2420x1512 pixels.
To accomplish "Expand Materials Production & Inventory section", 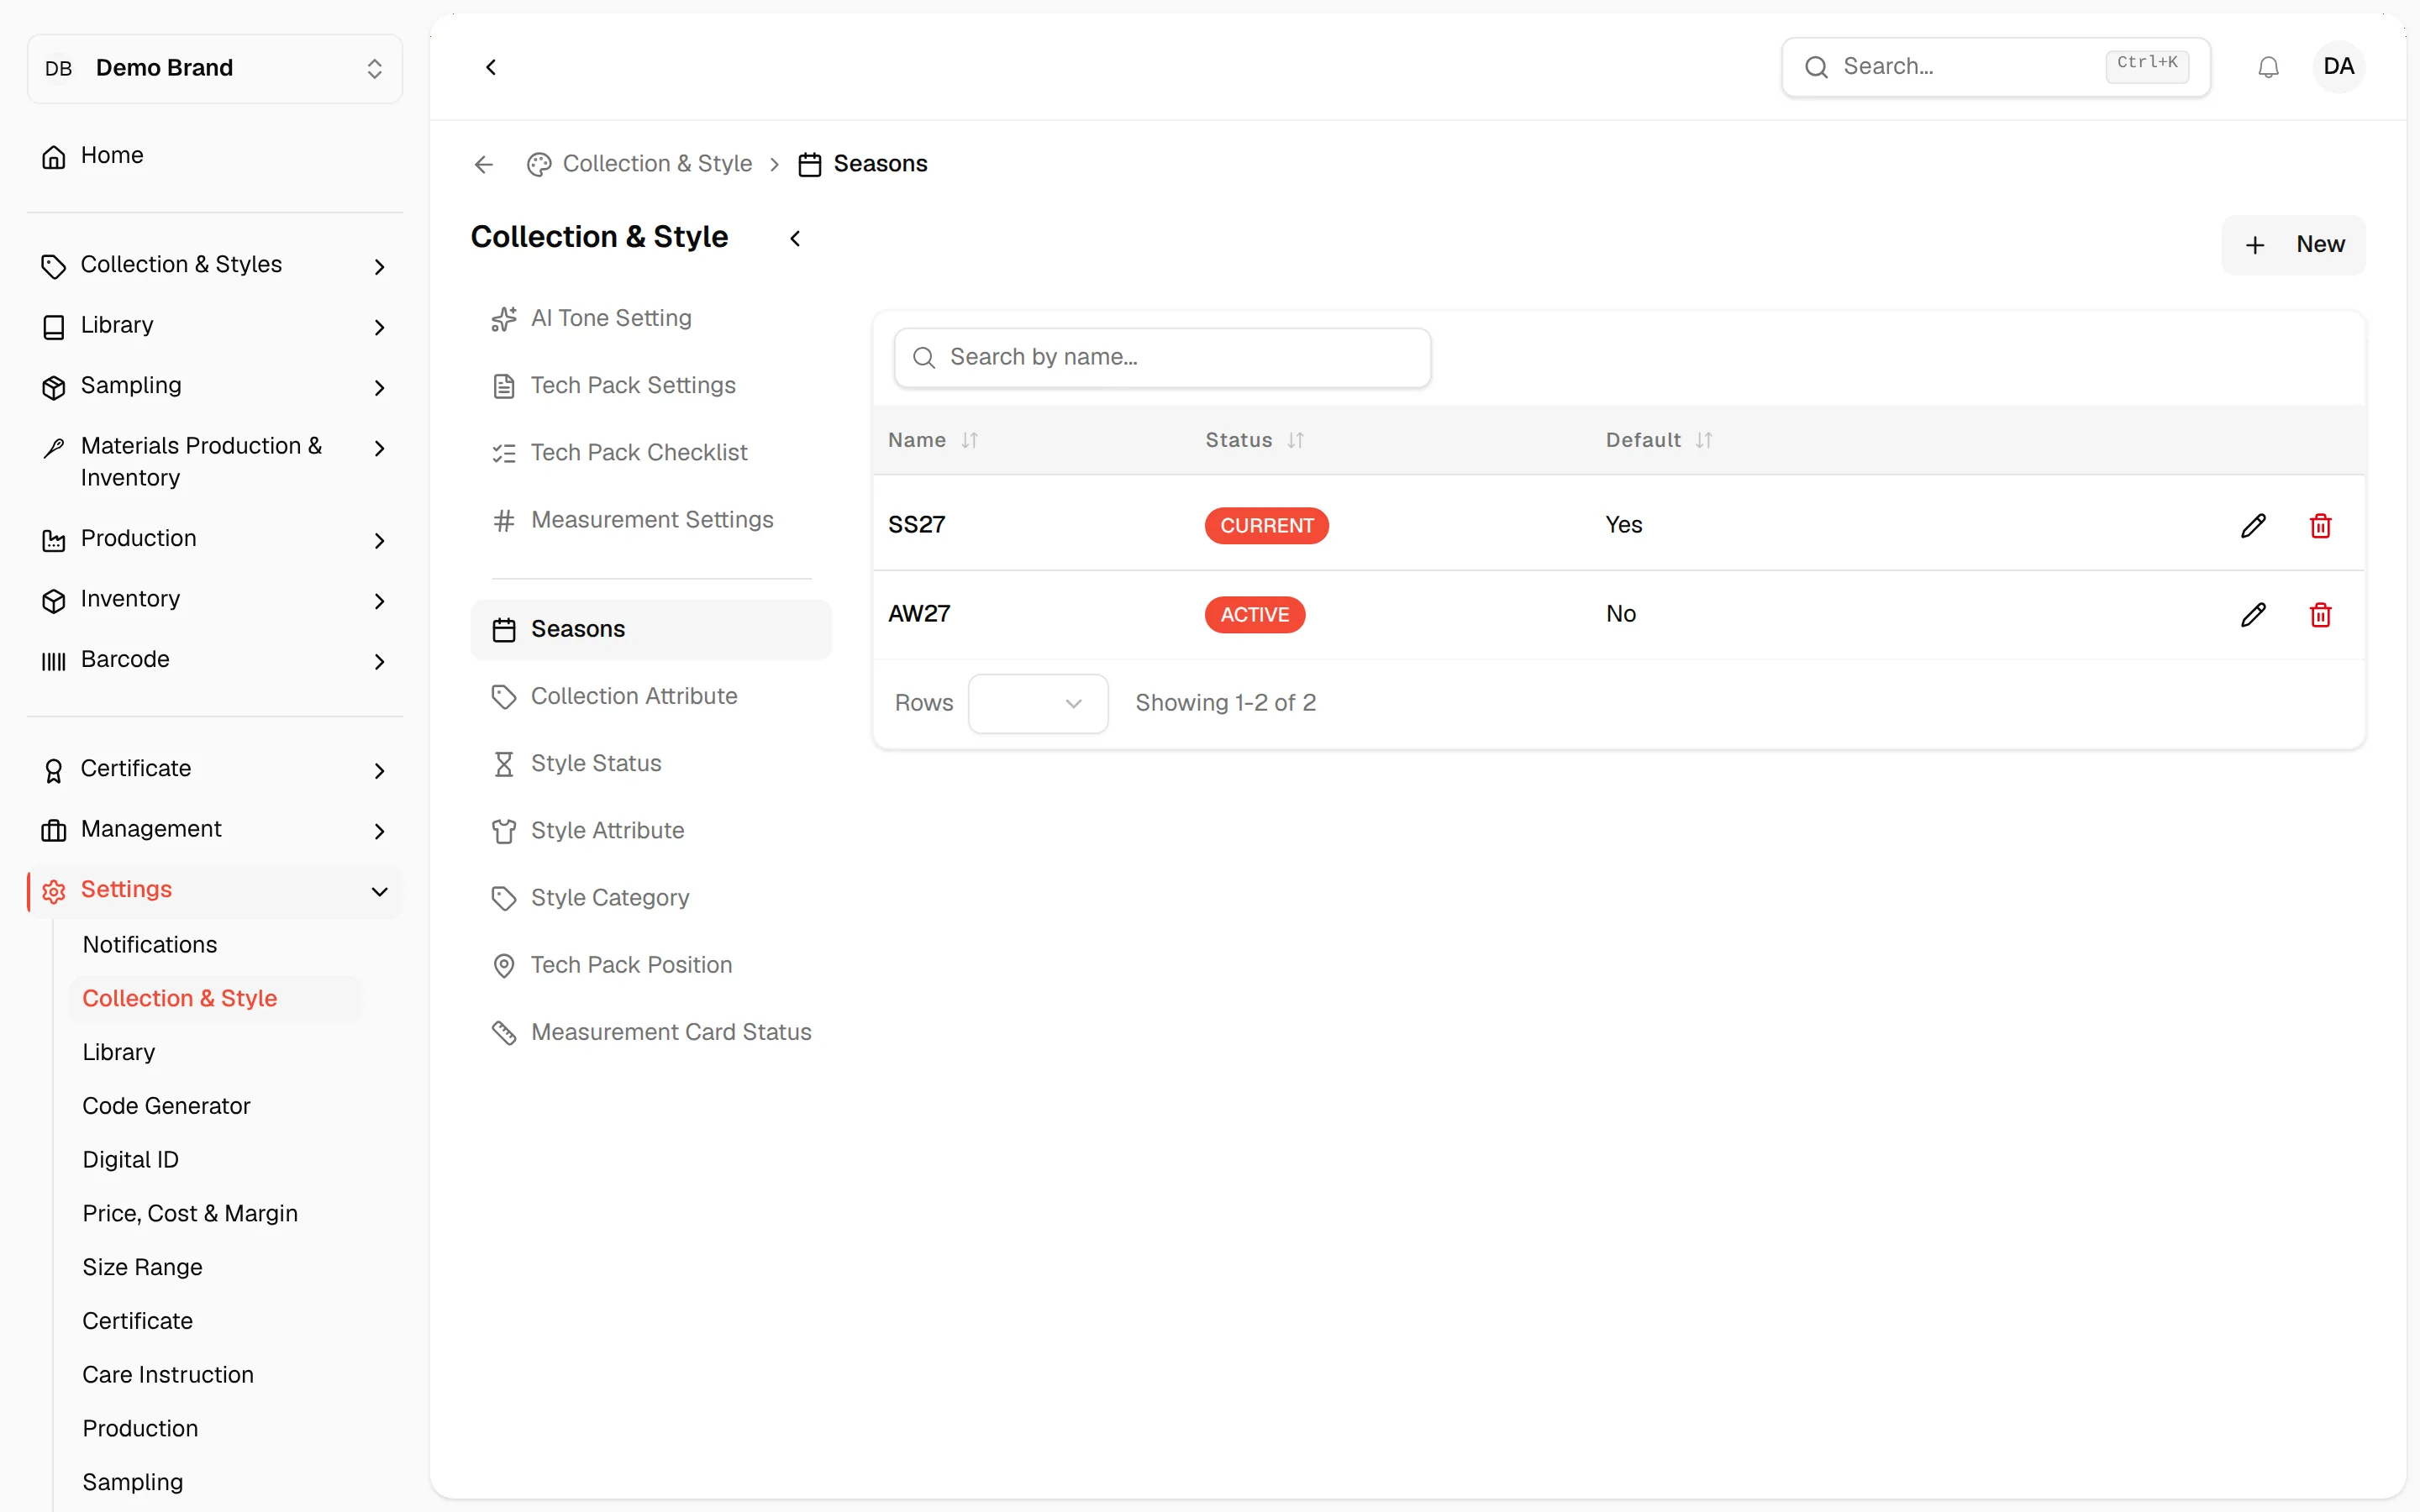I will [x=215, y=461].
